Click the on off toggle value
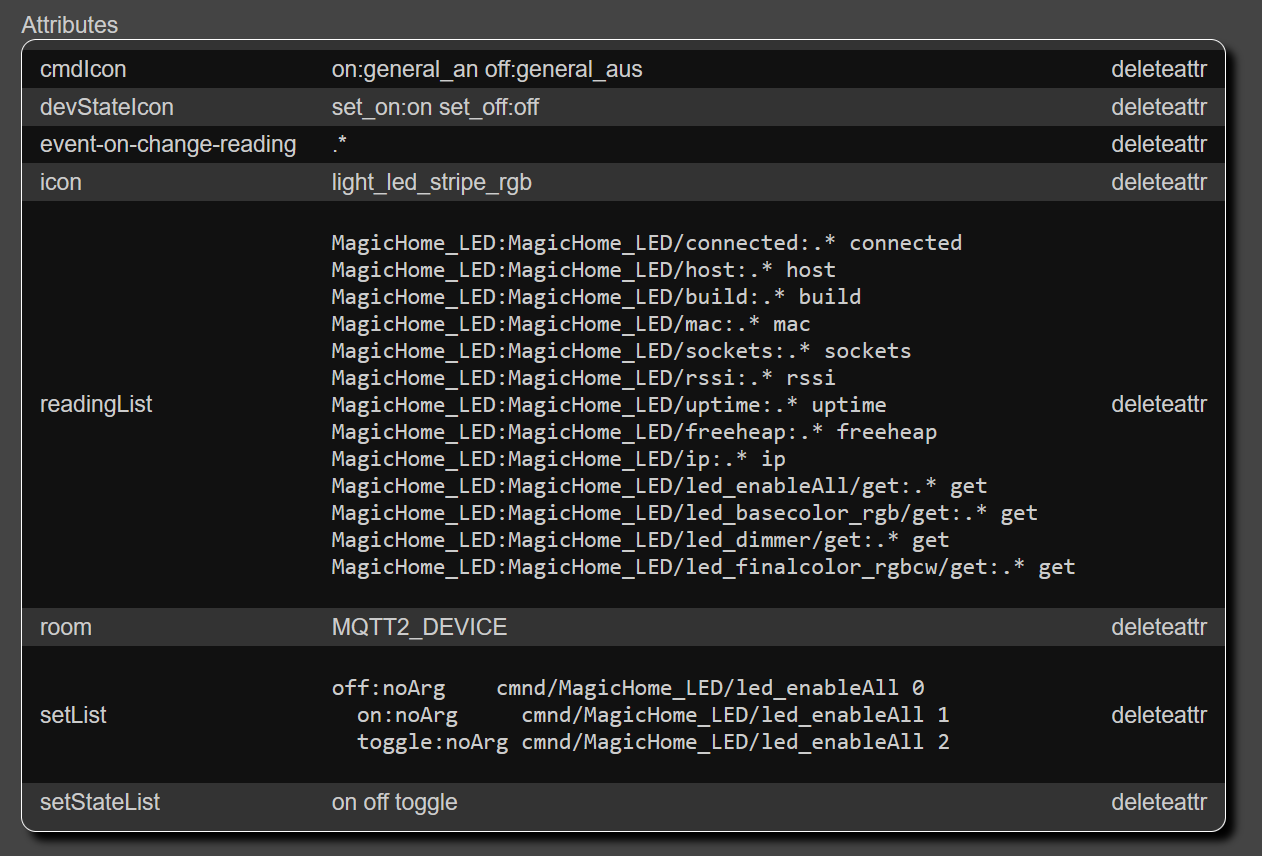The width and height of the screenshot is (1262, 856). coord(395,803)
